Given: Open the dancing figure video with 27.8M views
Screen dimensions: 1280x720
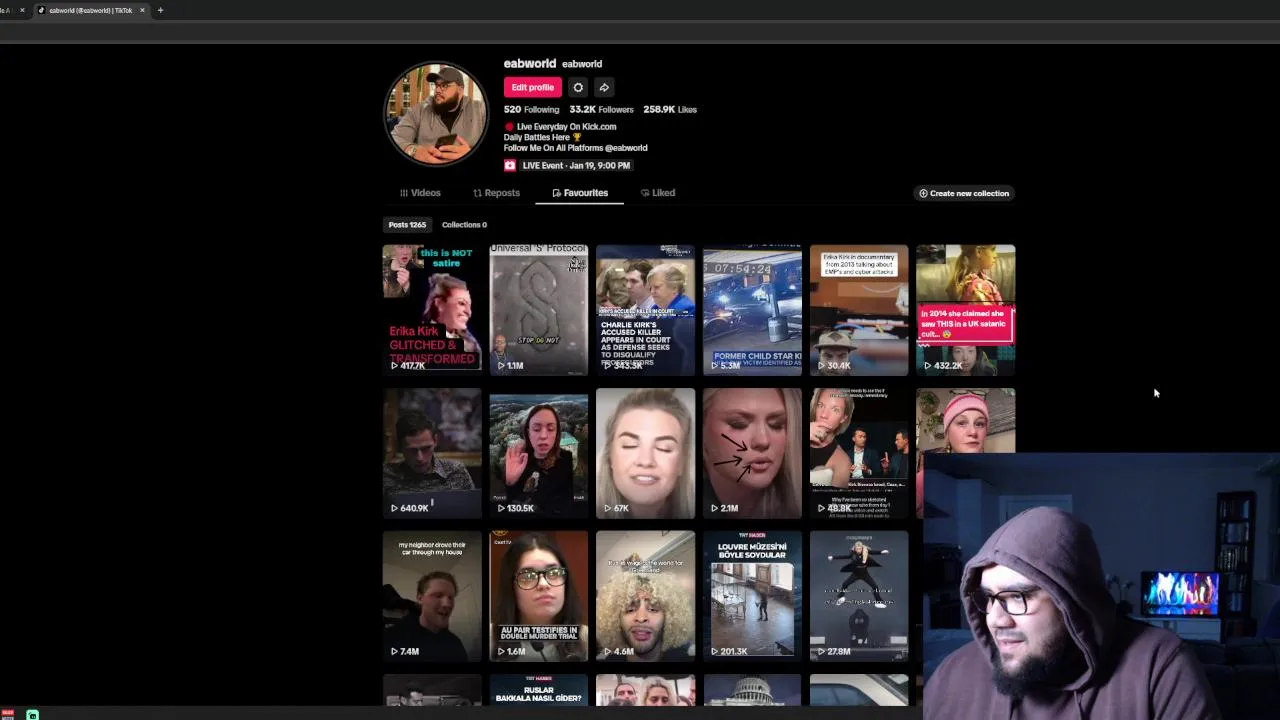Looking at the screenshot, I should click(x=859, y=596).
